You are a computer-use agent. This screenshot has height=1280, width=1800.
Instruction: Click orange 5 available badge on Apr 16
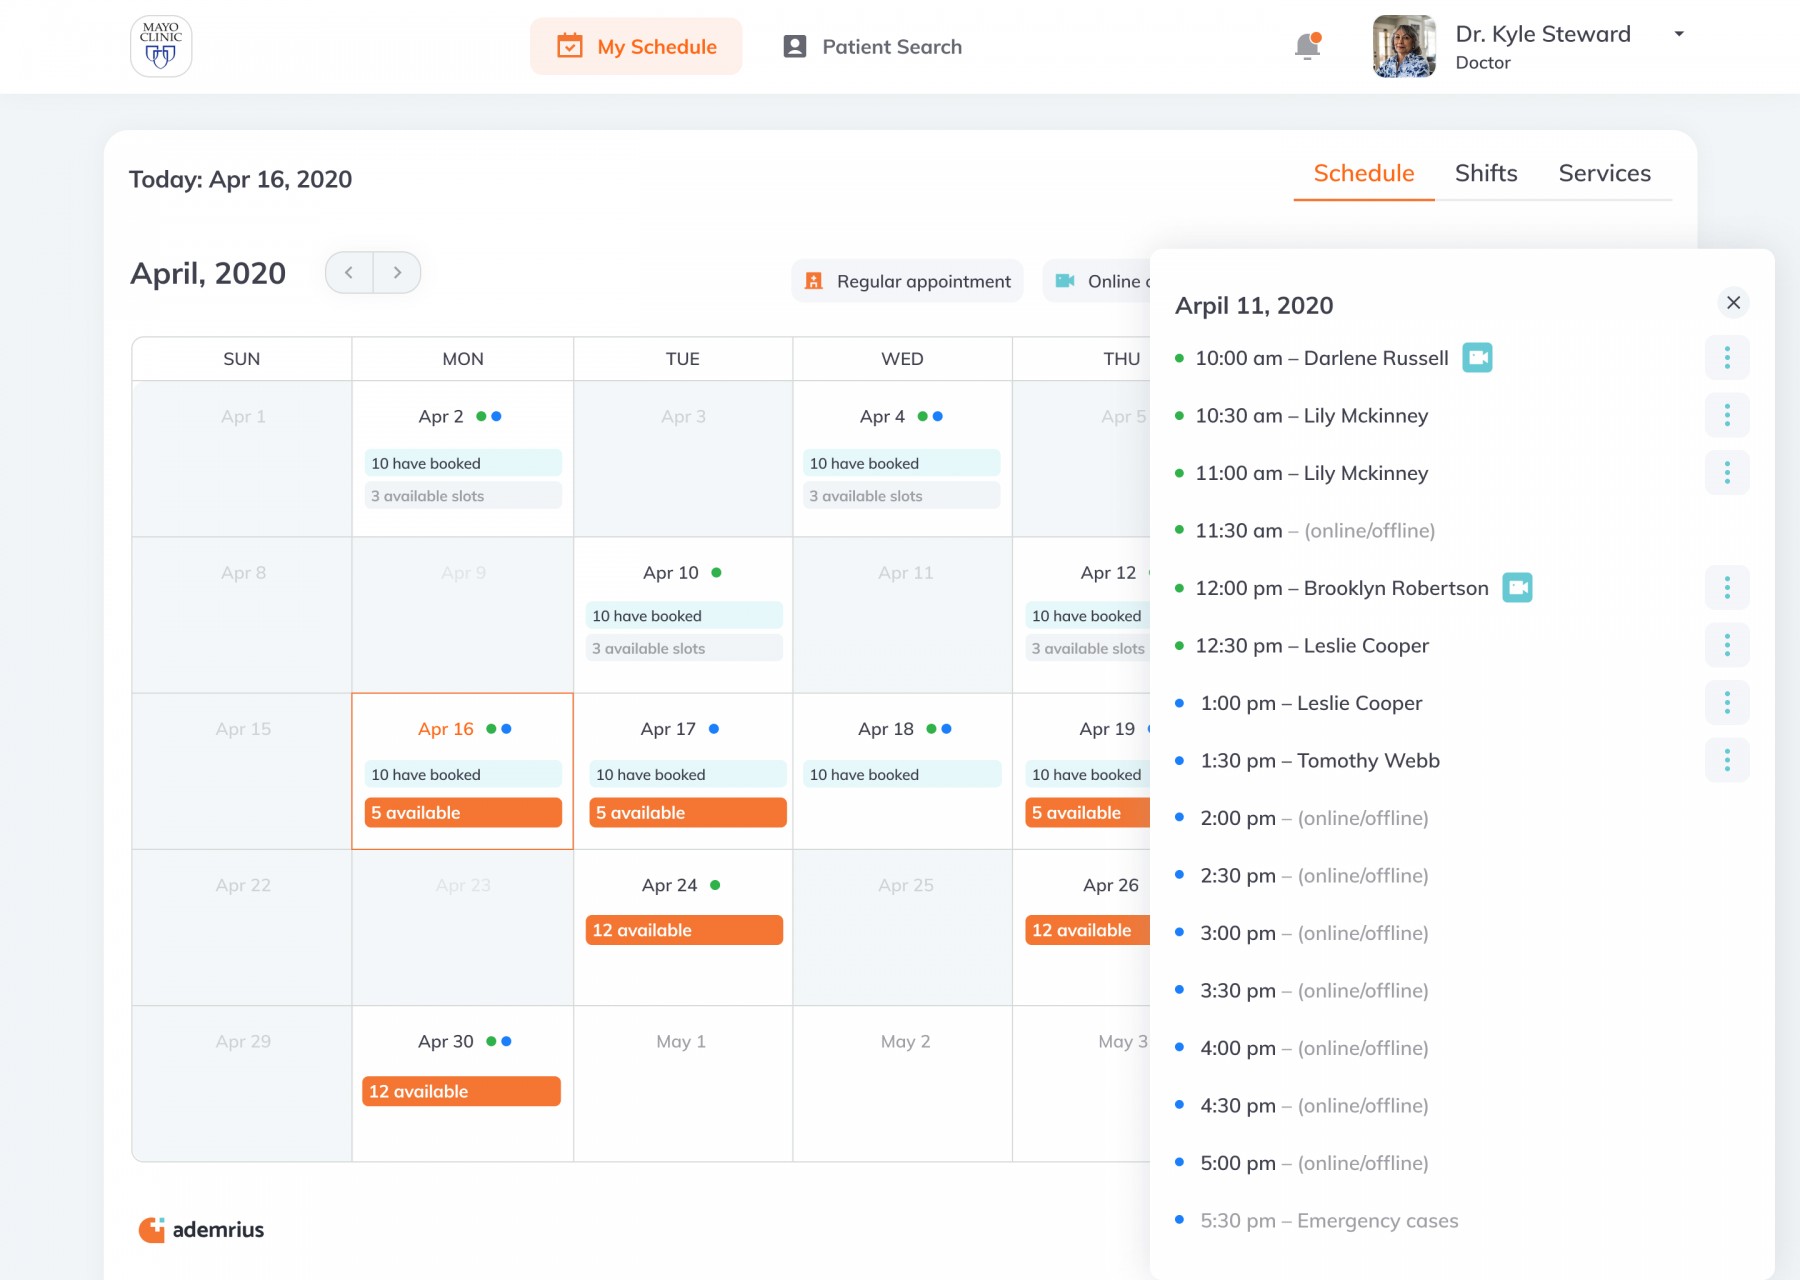coord(462,813)
